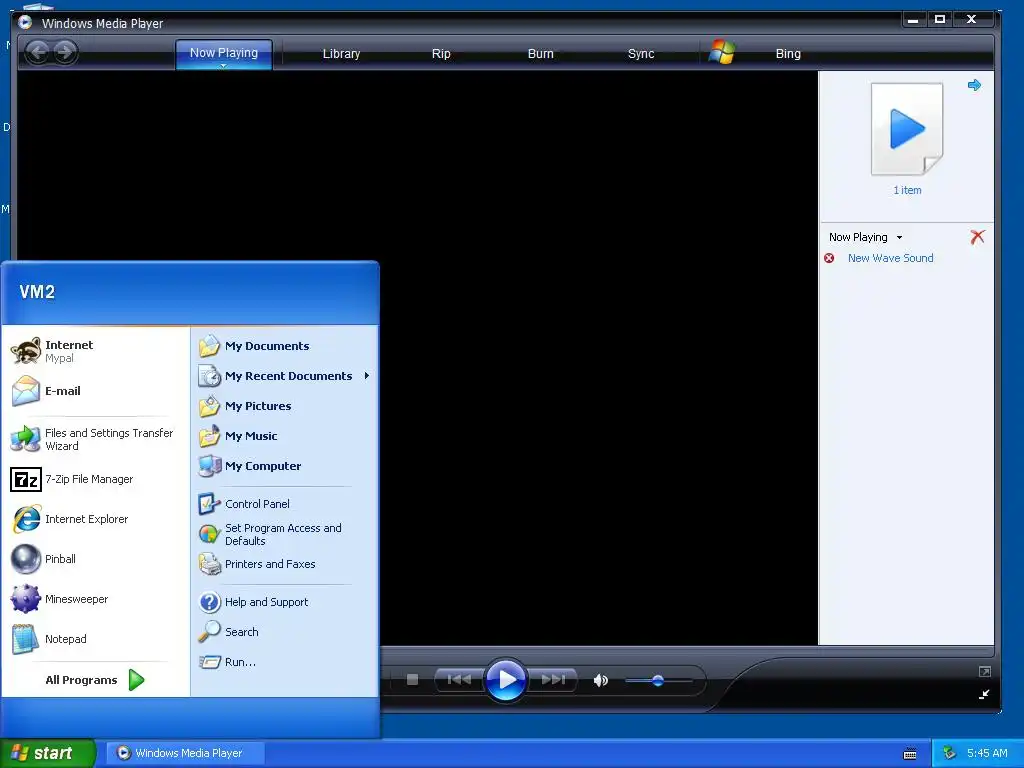Click the Stop playback button
Viewport: 1024px width, 768px height.
pos(412,680)
